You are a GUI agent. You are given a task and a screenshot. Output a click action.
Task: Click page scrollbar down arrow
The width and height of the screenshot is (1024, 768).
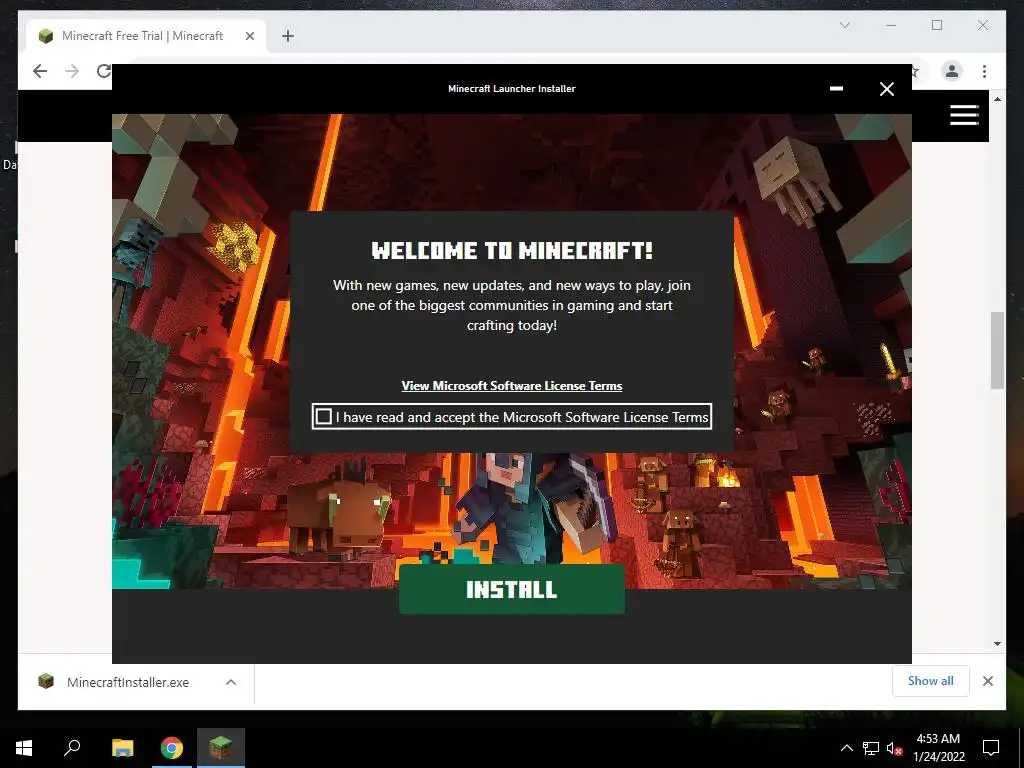(997, 644)
